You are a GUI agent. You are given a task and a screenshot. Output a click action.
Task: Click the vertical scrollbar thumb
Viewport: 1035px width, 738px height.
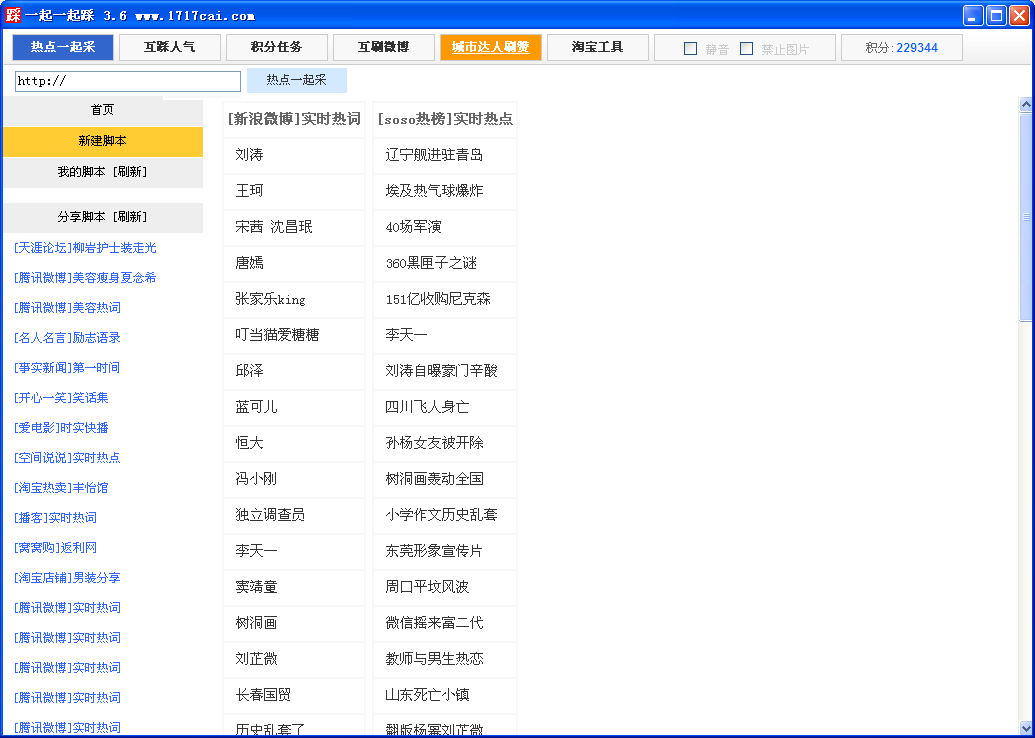[1026, 217]
